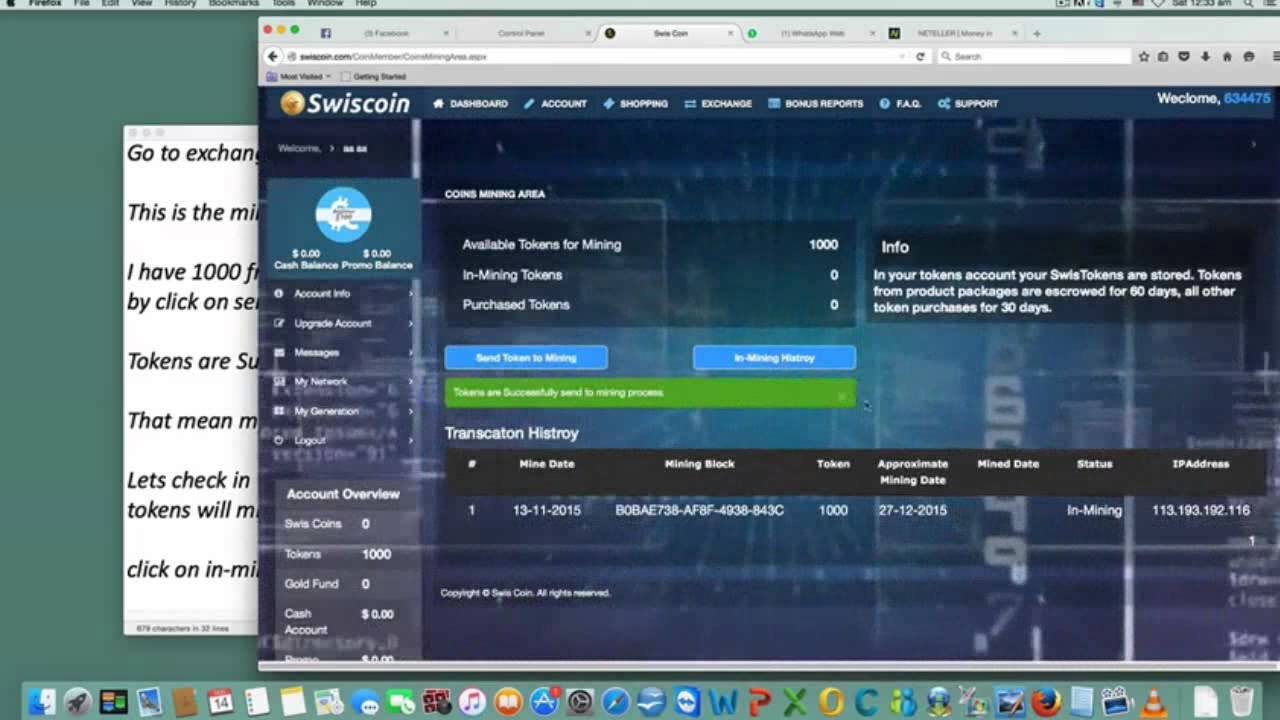Image resolution: width=1280 pixels, height=720 pixels.
Task: Reload the page with the refresh icon
Action: (x=920, y=57)
